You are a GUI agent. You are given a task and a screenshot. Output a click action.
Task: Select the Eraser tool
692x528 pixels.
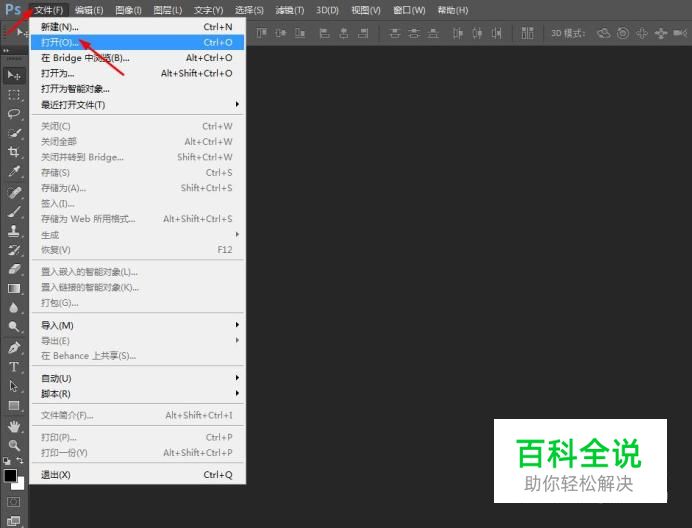tap(14, 269)
